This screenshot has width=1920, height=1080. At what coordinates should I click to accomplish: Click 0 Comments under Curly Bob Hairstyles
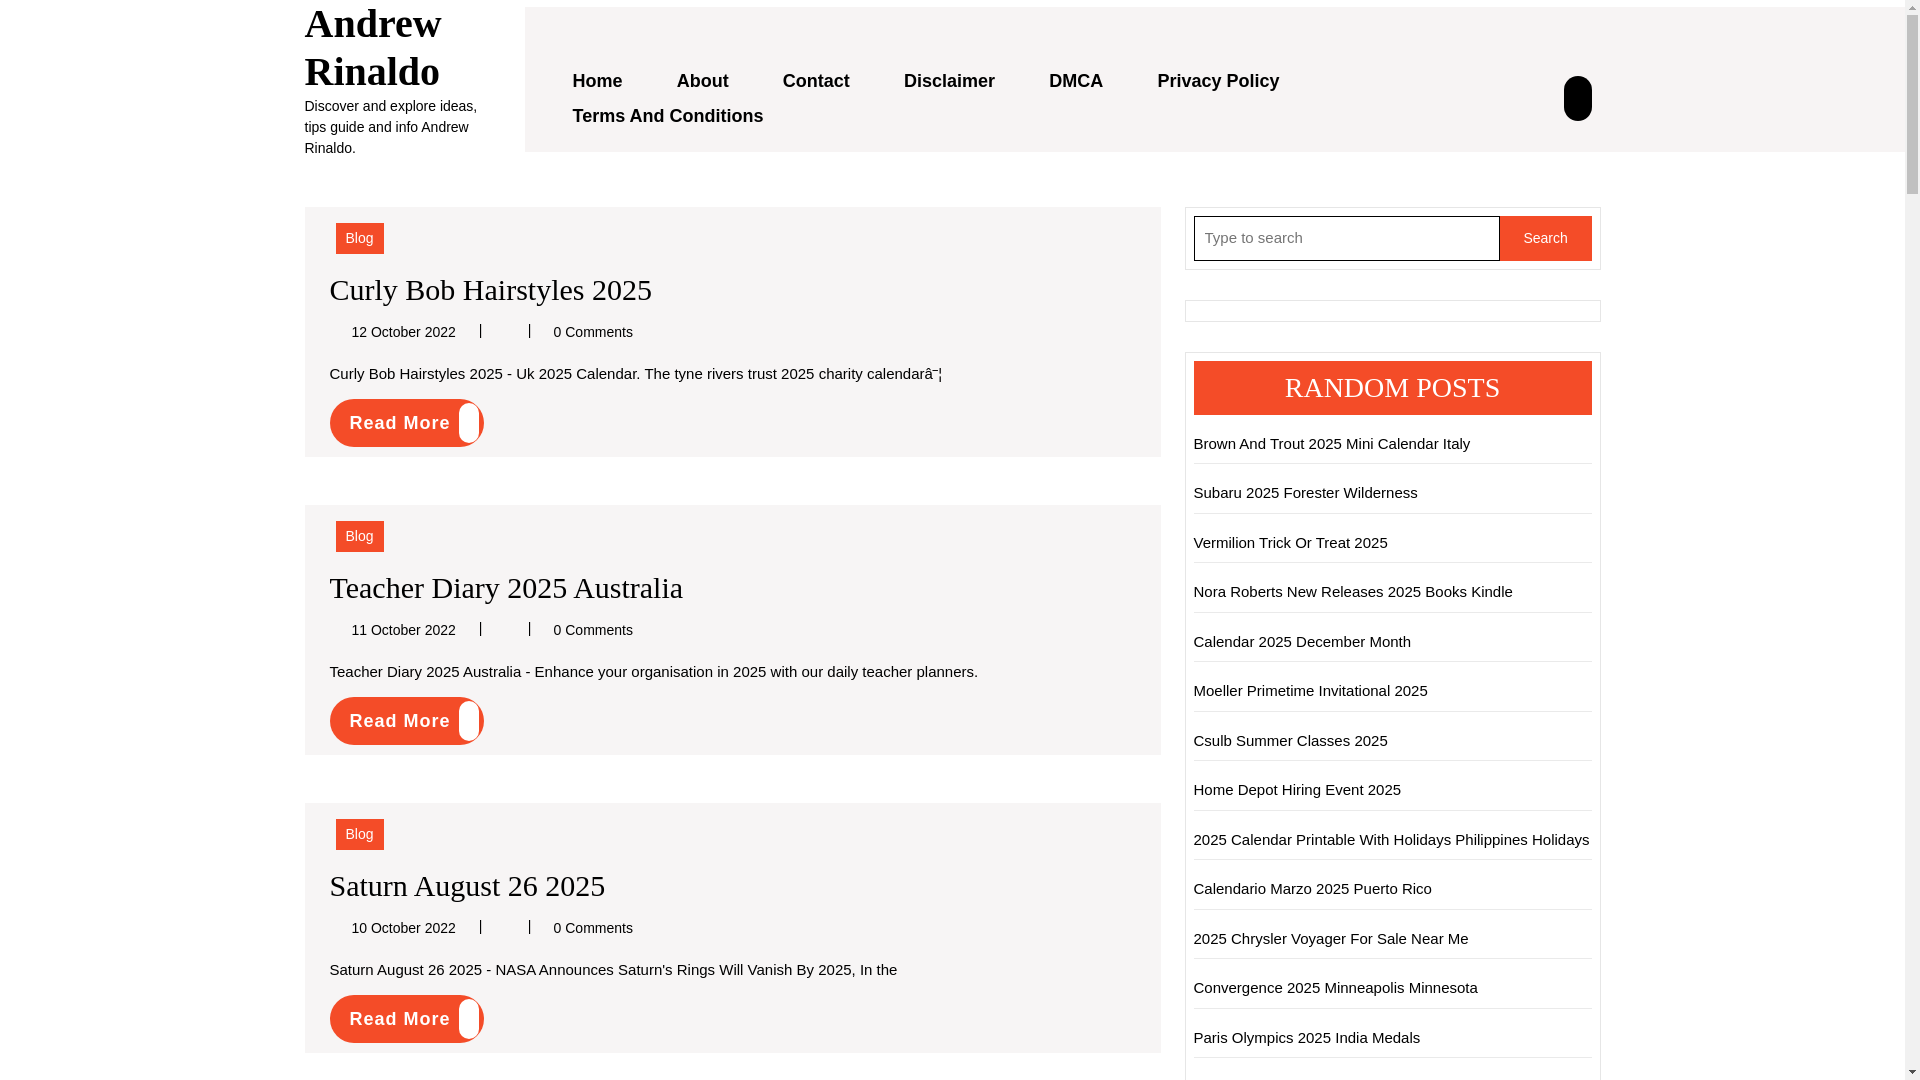[593, 332]
